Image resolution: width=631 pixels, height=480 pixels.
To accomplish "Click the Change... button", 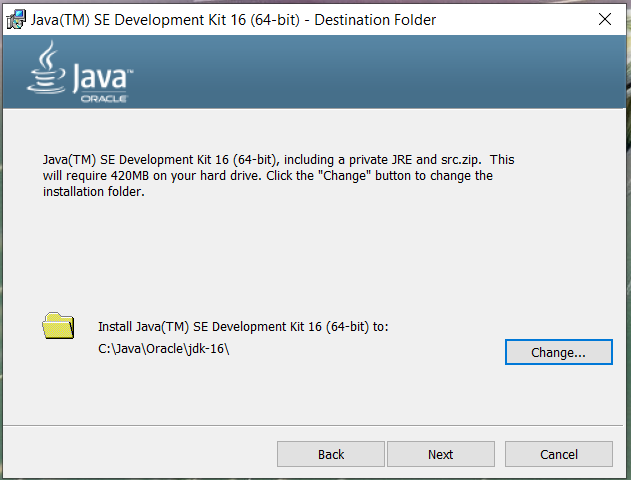I will pyautogui.click(x=559, y=352).
